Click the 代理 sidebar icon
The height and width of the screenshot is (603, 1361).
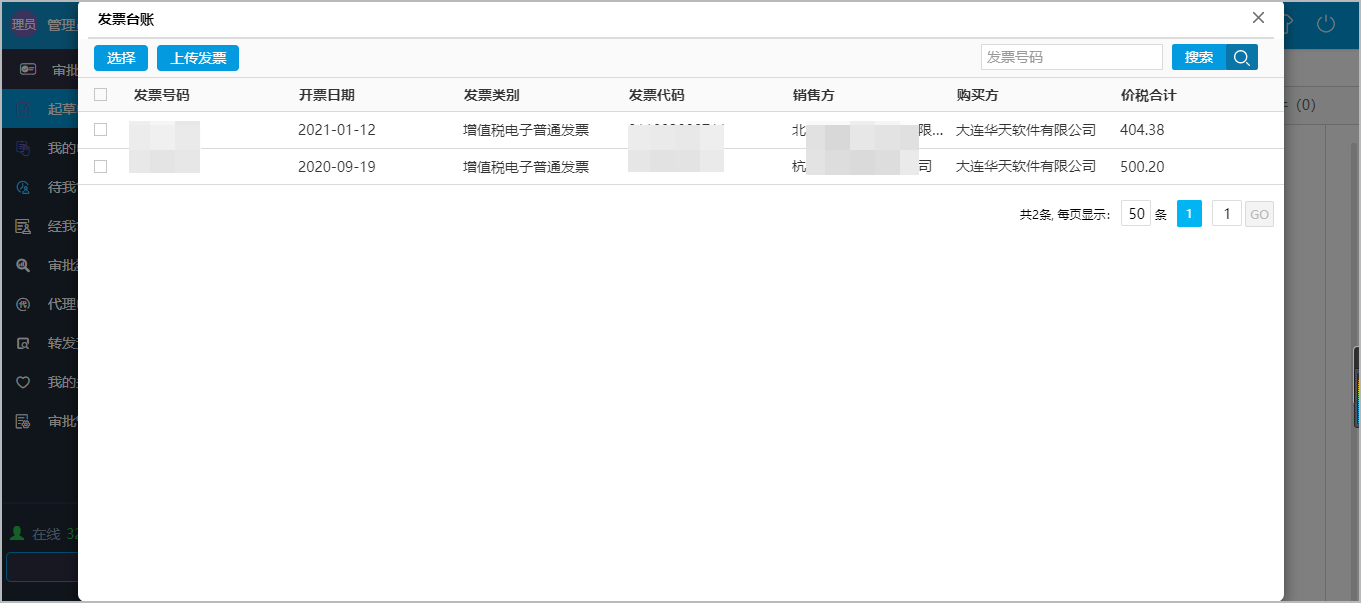click(x=23, y=304)
